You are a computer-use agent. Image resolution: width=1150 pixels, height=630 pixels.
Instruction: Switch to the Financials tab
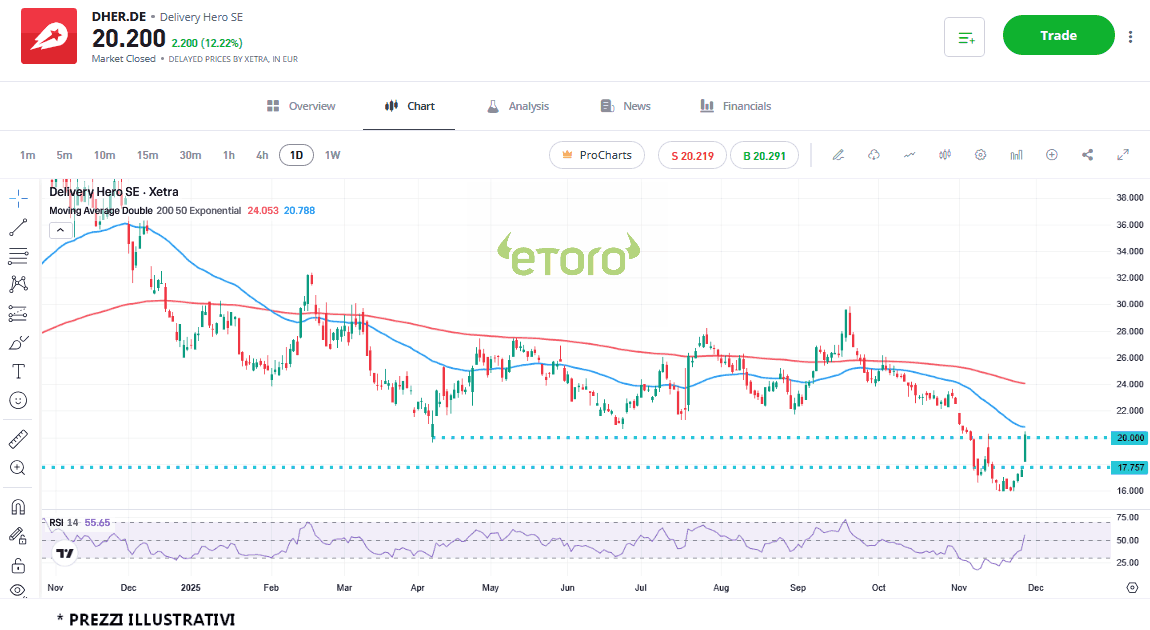point(735,106)
